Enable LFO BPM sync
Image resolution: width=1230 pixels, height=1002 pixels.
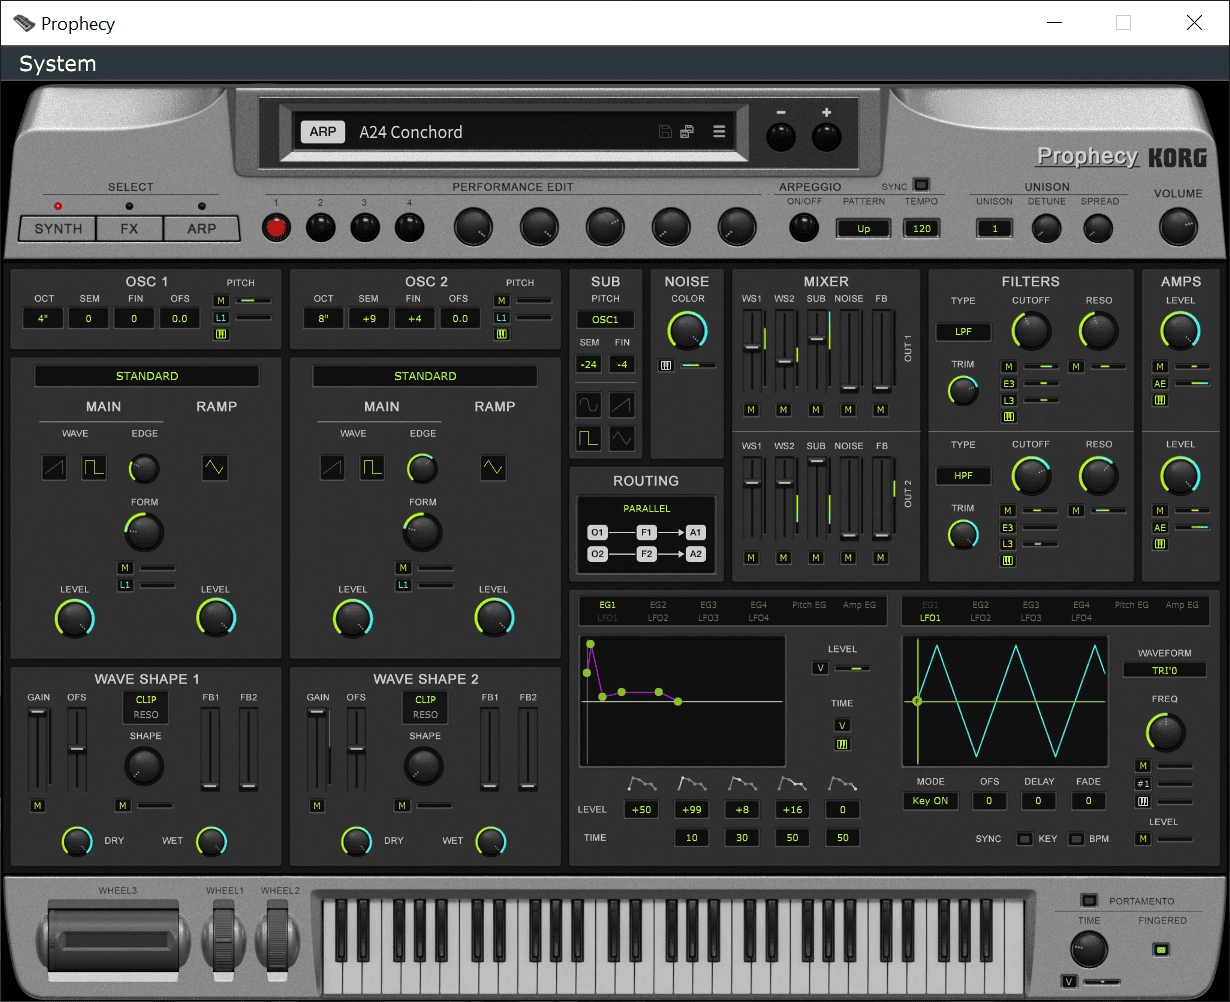[1076, 838]
